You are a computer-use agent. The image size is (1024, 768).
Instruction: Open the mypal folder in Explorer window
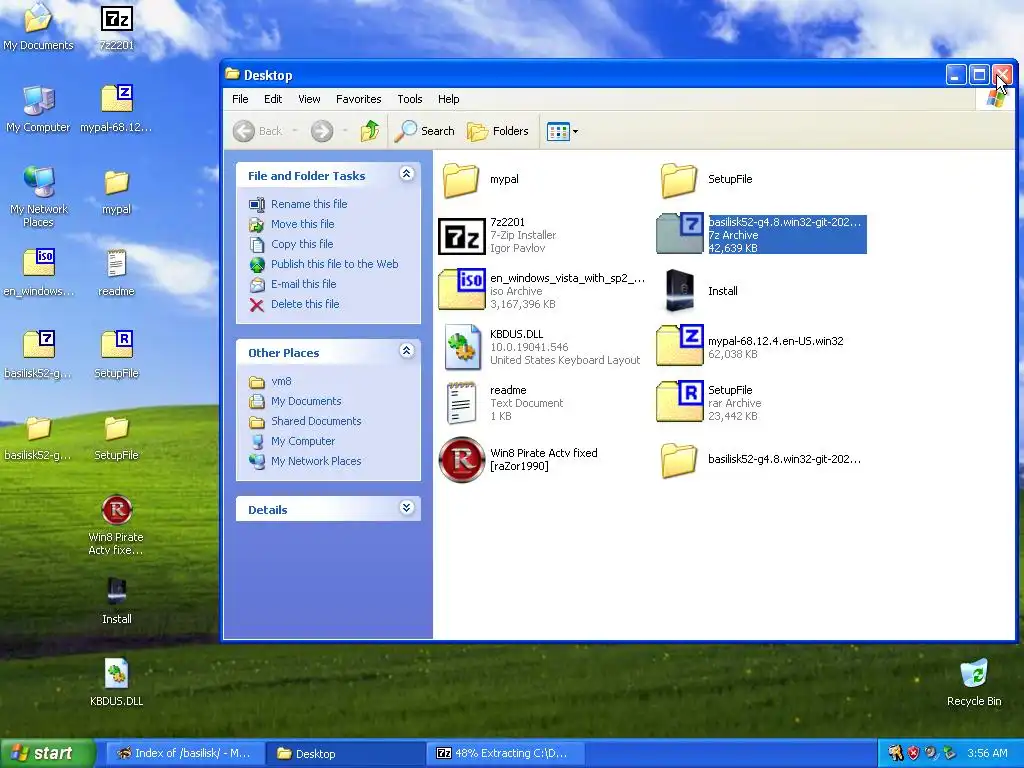(481, 179)
